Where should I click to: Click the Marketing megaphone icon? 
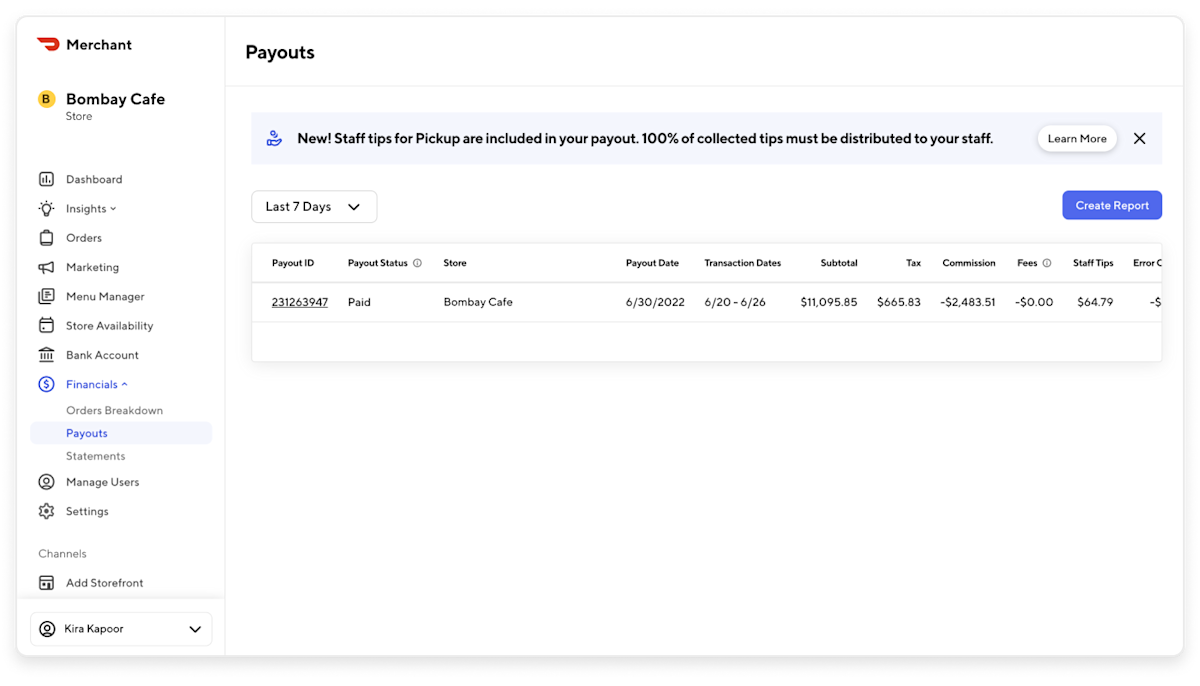[x=46, y=267]
